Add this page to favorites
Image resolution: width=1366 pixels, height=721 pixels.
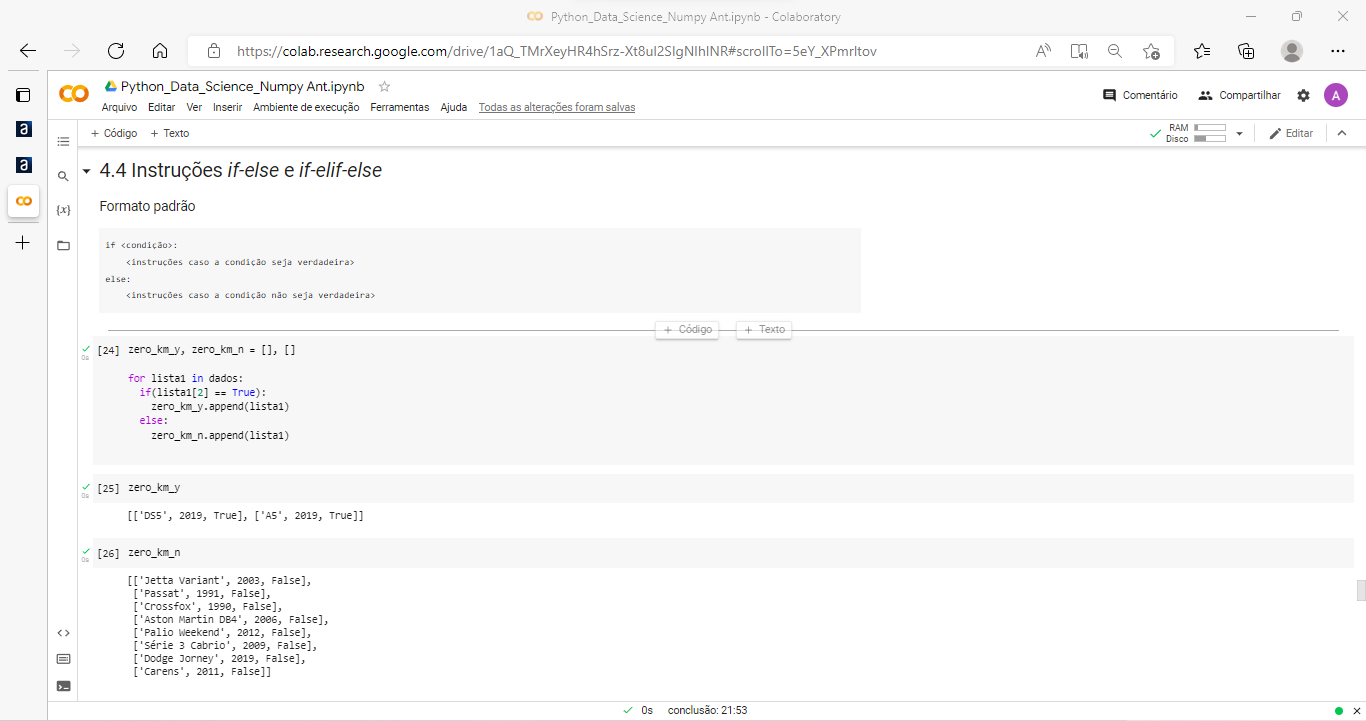[1151, 51]
